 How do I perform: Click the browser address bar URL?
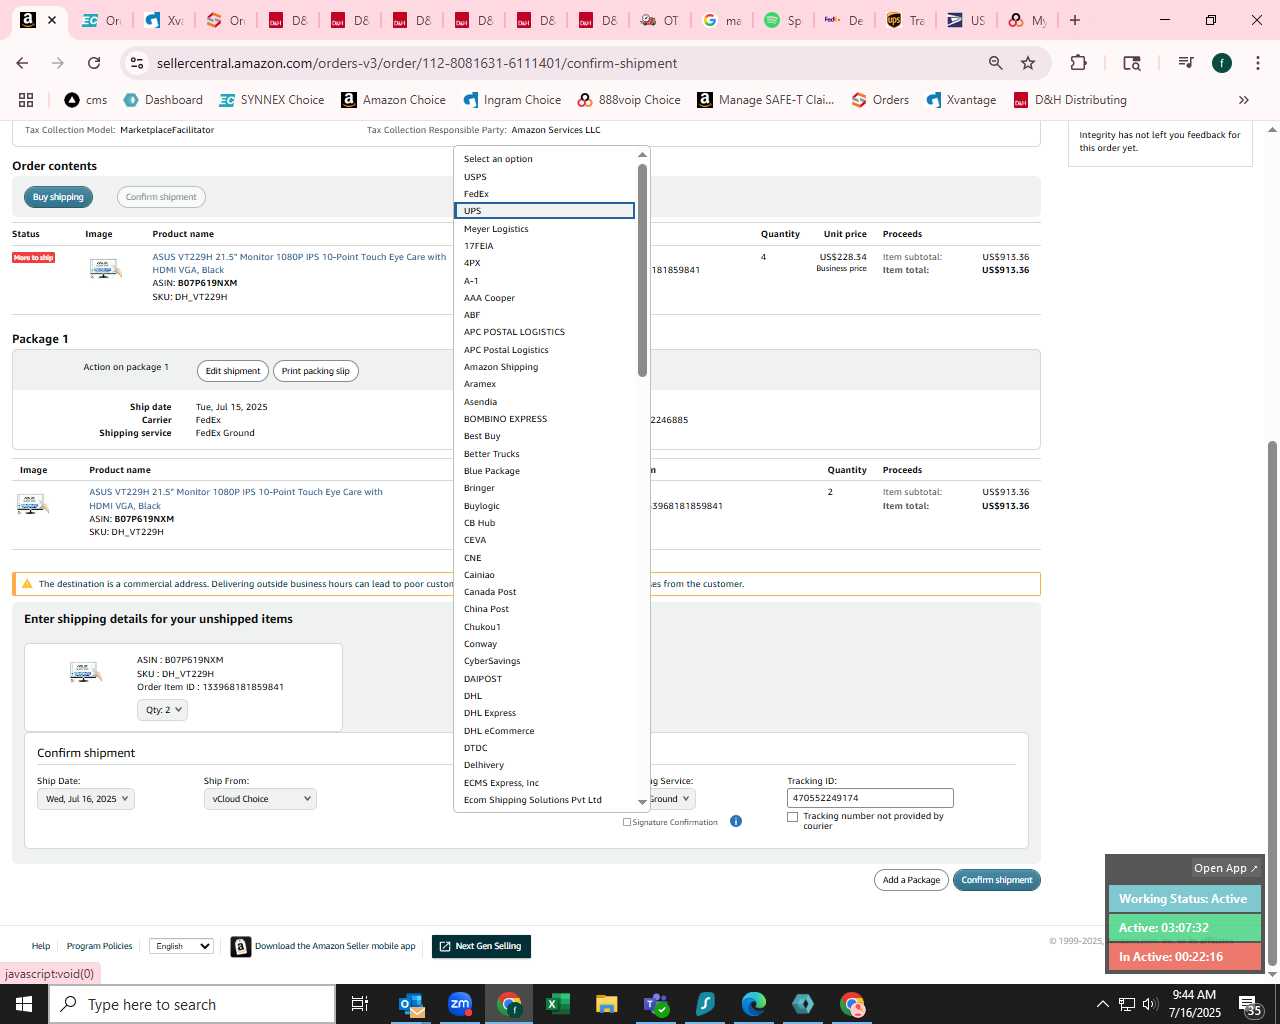pos(417,63)
